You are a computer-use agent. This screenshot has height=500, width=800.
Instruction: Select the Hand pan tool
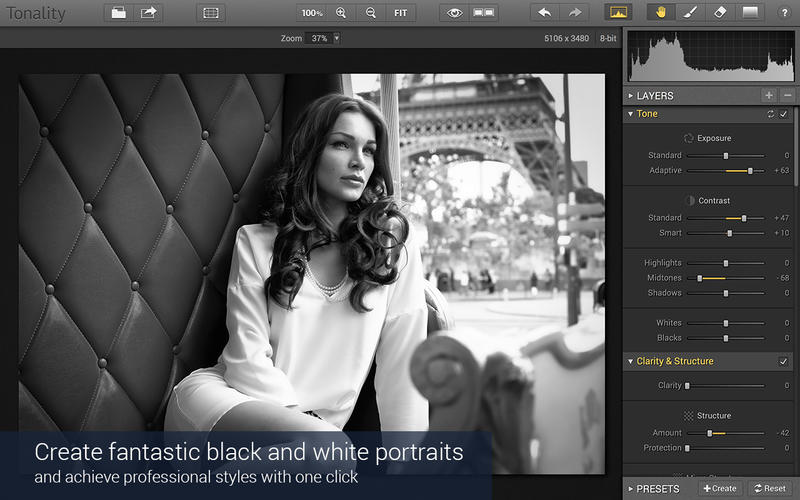[x=659, y=13]
